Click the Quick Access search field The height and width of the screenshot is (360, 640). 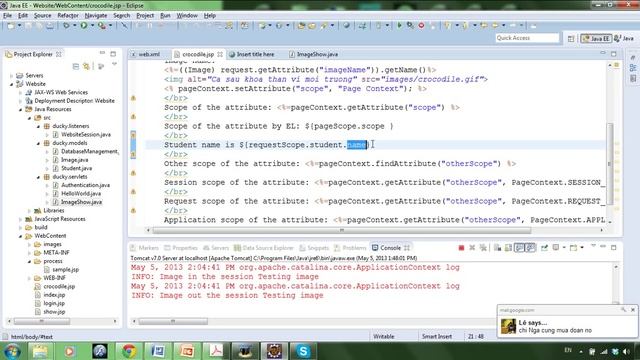pos(527,38)
